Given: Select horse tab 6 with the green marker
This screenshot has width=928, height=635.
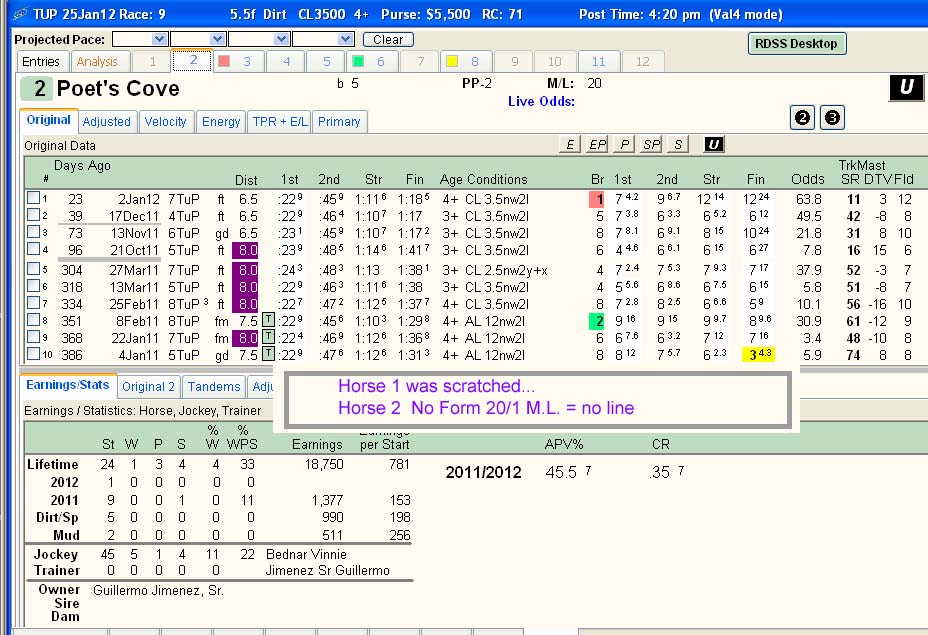Looking at the screenshot, I should (x=372, y=62).
